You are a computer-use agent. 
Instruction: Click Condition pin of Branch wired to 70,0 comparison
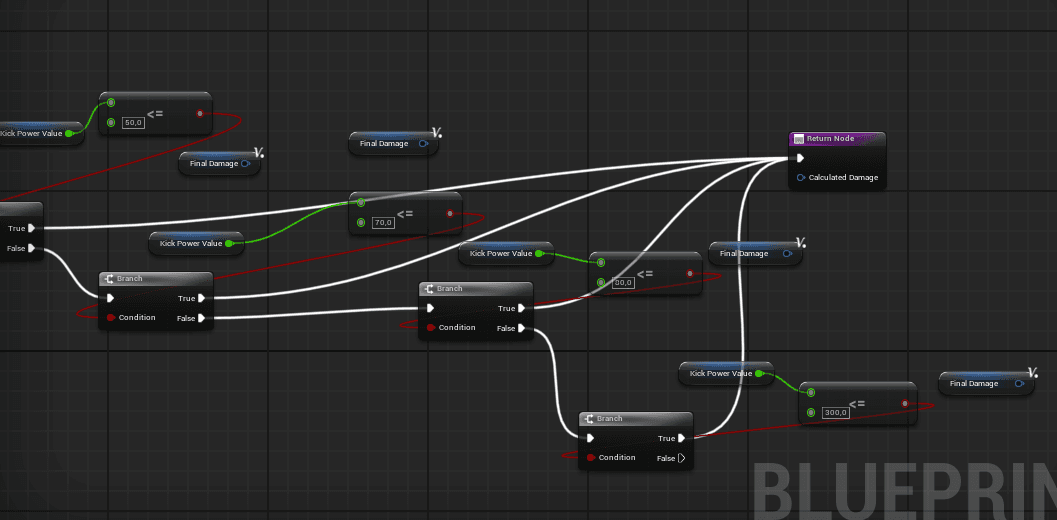(111, 318)
